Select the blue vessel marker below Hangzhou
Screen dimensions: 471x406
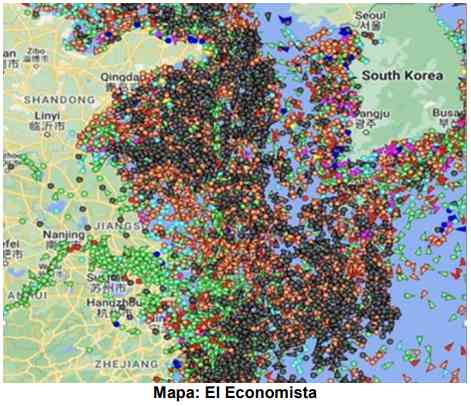[x=116, y=324]
